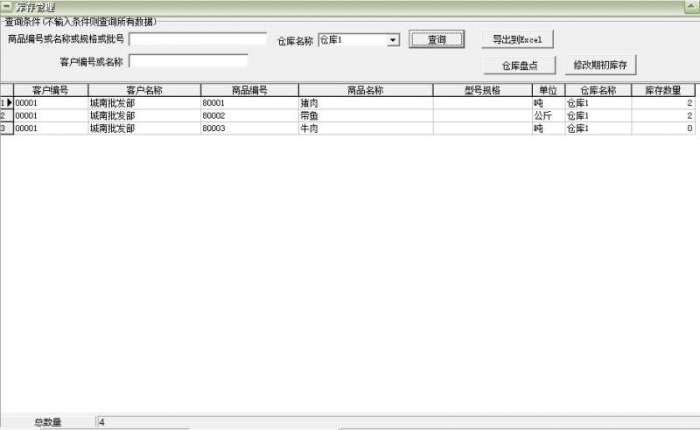Viewport: 700px width, 430px height.
Task: Click the 单位 column header
Action: (549, 90)
